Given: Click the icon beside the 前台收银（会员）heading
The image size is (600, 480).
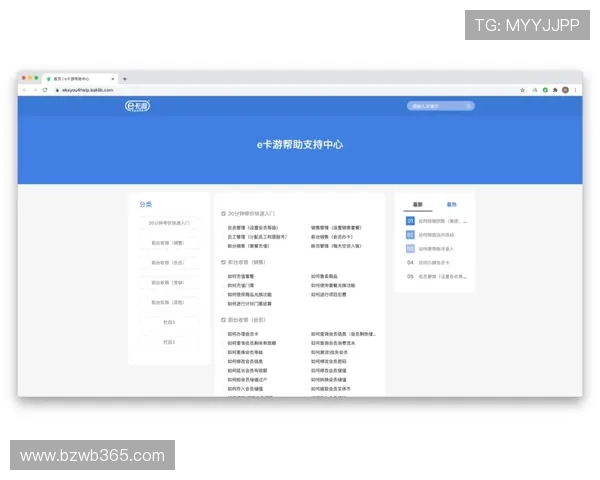Looking at the screenshot, I should pyautogui.click(x=223, y=320).
